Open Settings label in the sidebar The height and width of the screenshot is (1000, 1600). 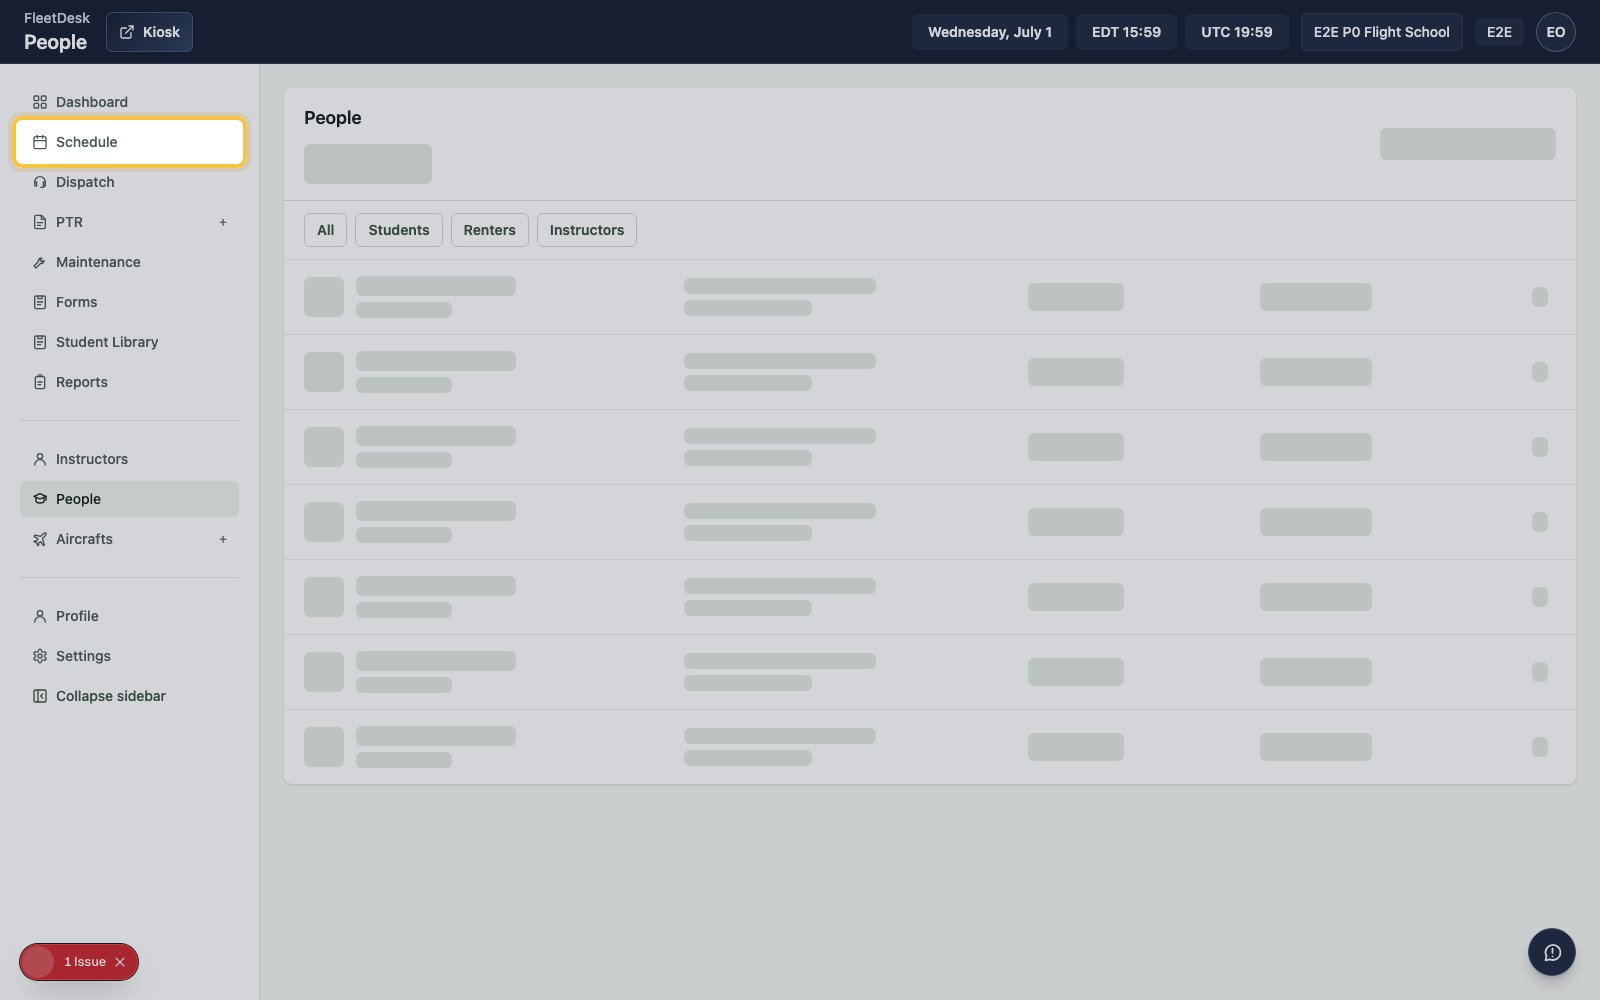coord(83,656)
